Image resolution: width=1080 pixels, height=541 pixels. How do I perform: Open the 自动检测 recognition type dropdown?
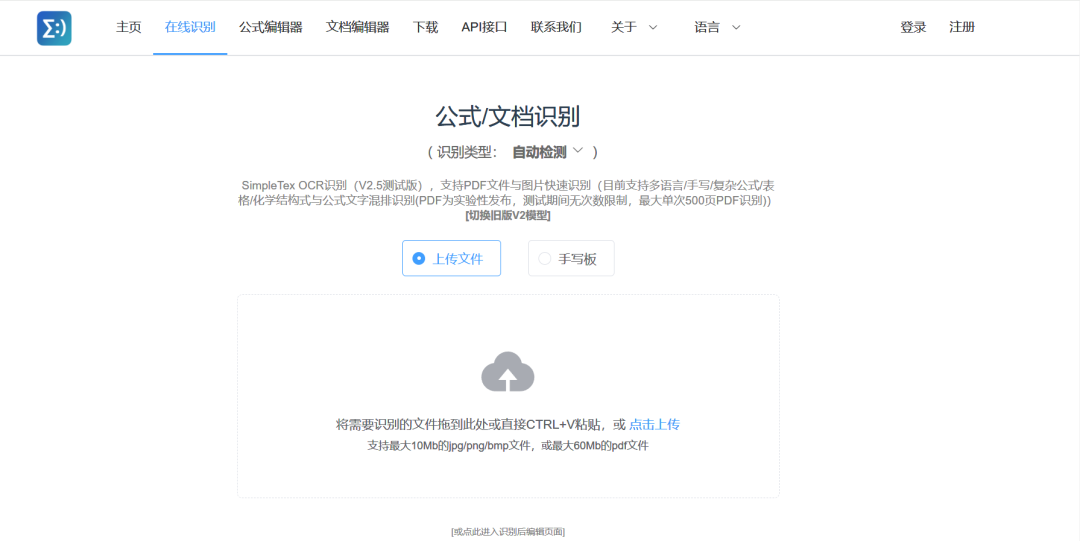coord(548,152)
